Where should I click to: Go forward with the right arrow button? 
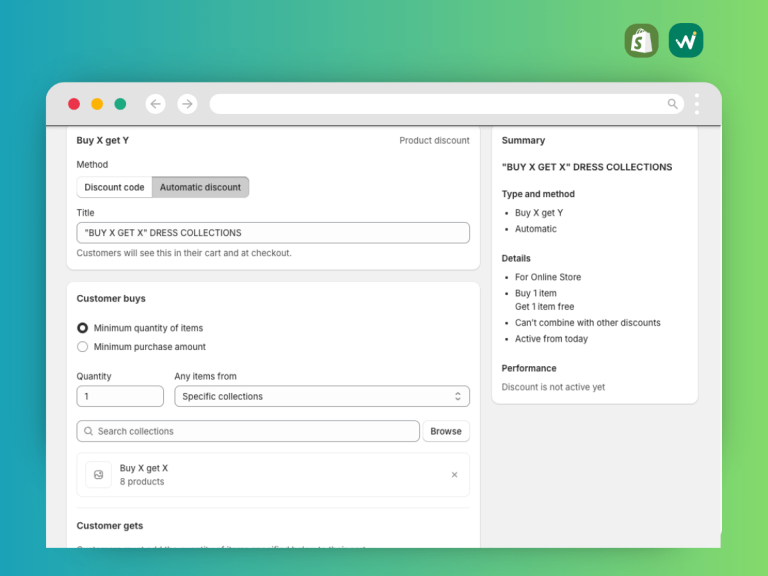187,104
